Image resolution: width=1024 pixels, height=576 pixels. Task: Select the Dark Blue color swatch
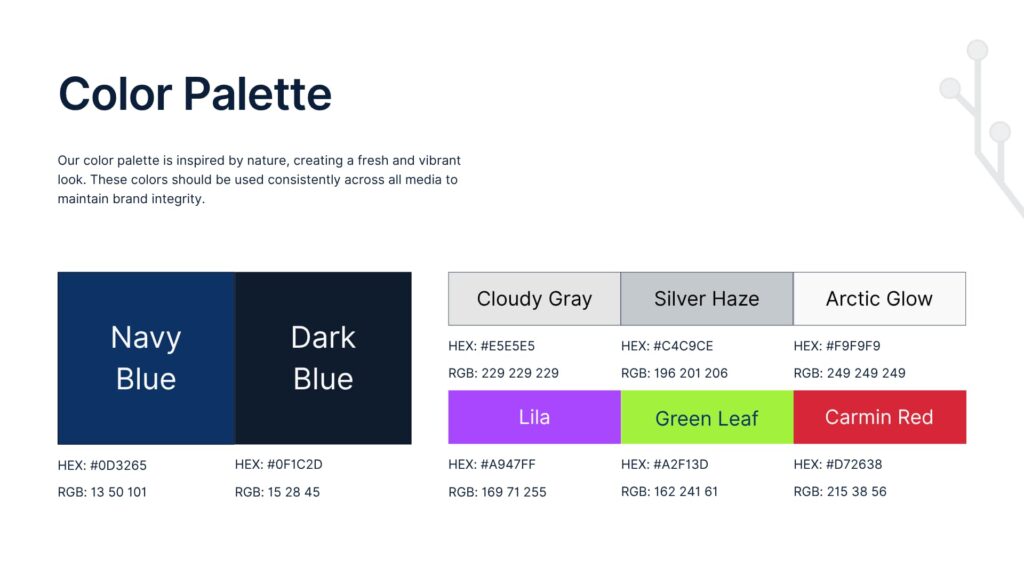tap(323, 358)
